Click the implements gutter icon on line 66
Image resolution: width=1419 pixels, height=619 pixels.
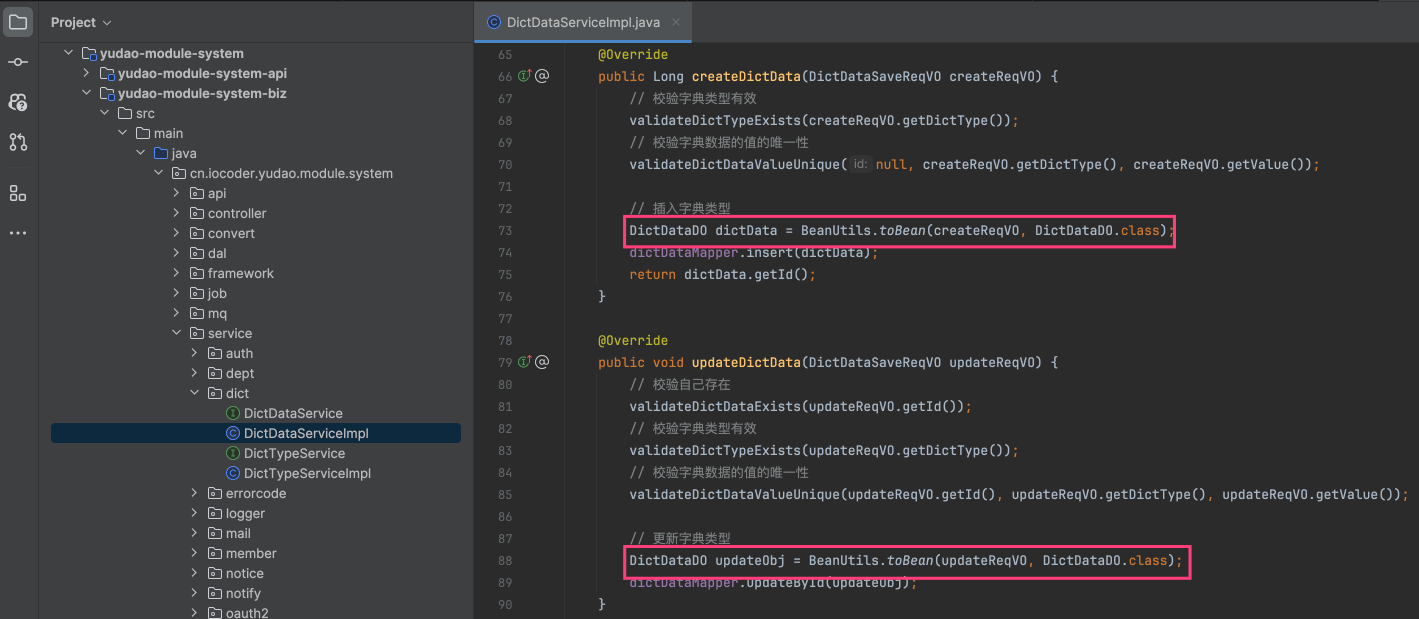[x=523, y=76]
